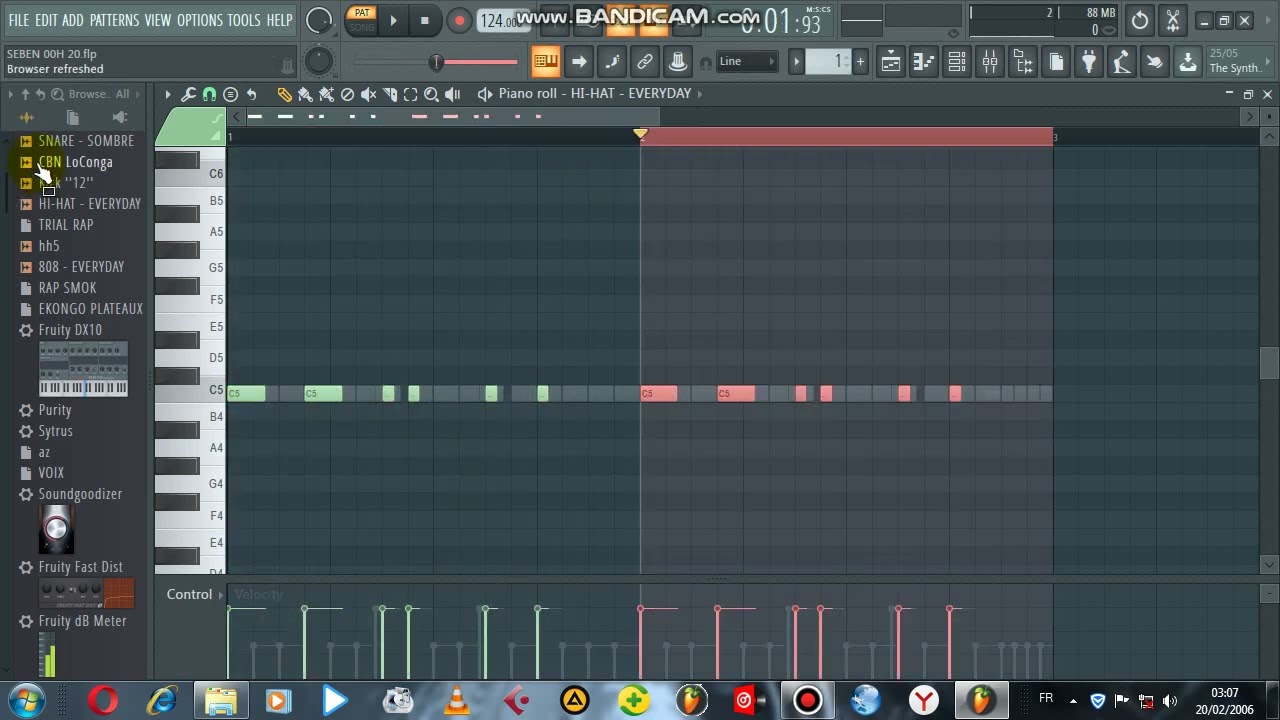Viewport: 1280px width, 720px height.
Task: Activate the Zoom magnifier tool
Action: (431, 94)
